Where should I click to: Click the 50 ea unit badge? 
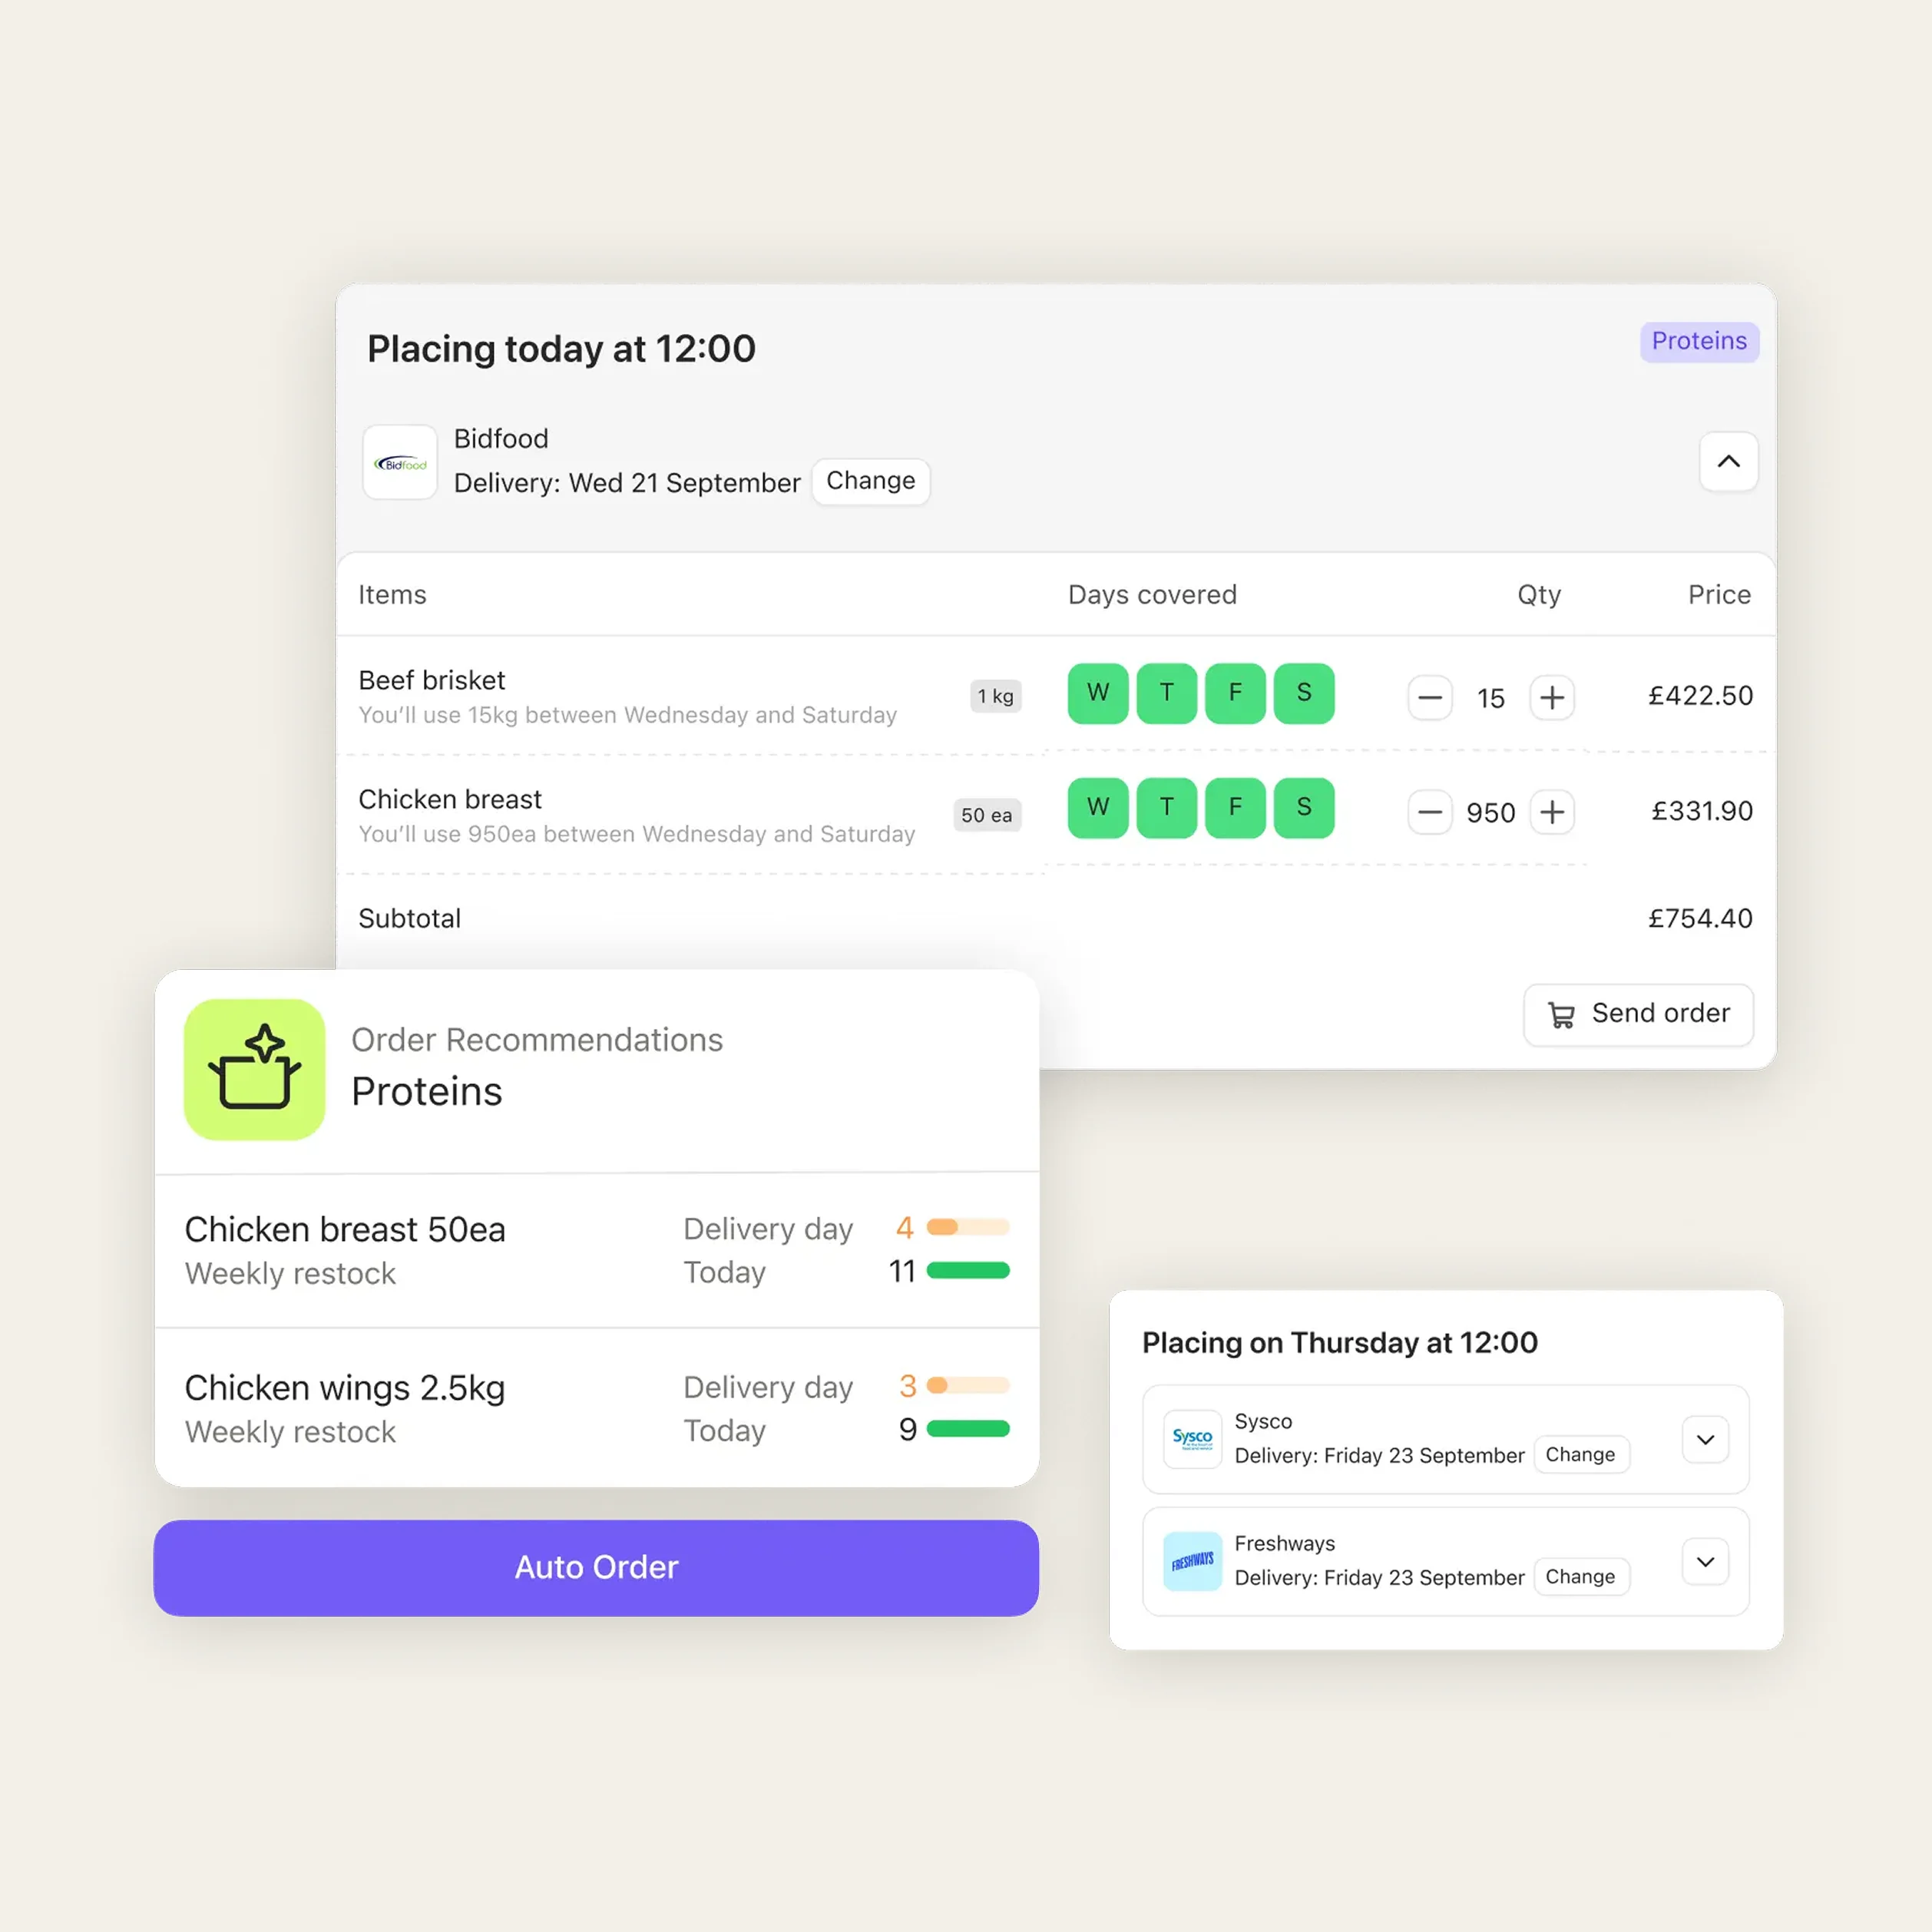(x=987, y=815)
